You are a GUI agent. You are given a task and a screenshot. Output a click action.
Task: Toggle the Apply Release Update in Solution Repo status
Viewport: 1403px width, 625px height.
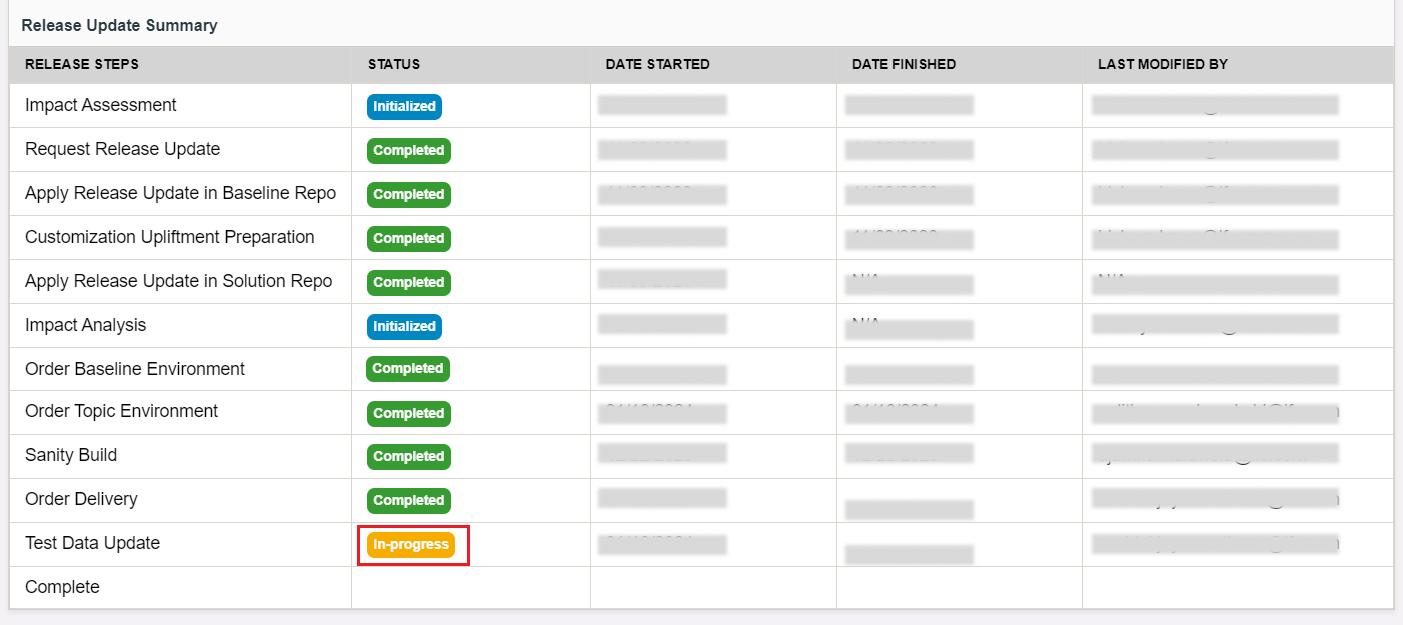(408, 282)
